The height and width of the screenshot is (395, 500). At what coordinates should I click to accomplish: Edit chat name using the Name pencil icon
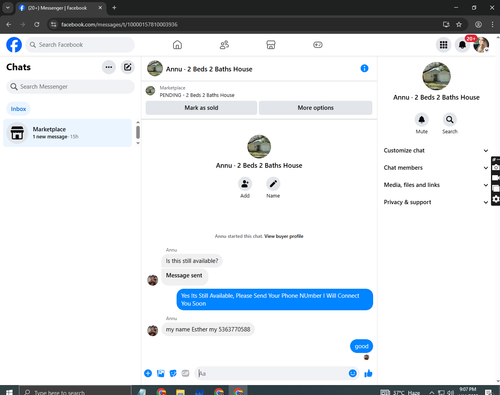pyautogui.click(x=273, y=184)
